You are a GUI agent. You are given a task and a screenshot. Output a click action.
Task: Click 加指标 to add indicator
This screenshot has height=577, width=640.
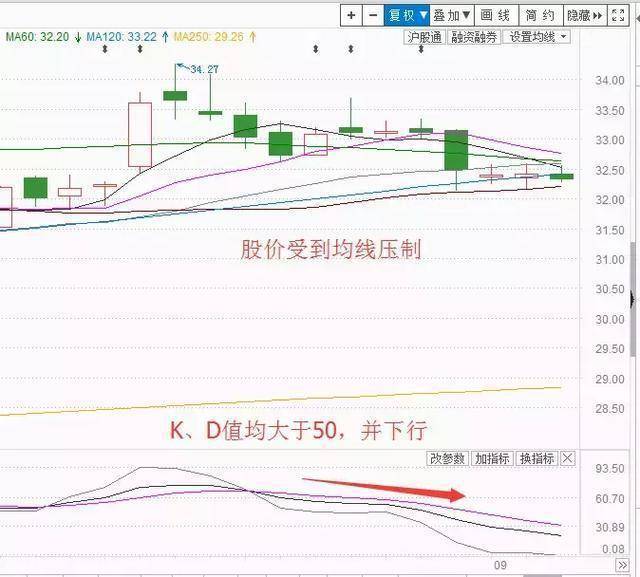click(493, 459)
